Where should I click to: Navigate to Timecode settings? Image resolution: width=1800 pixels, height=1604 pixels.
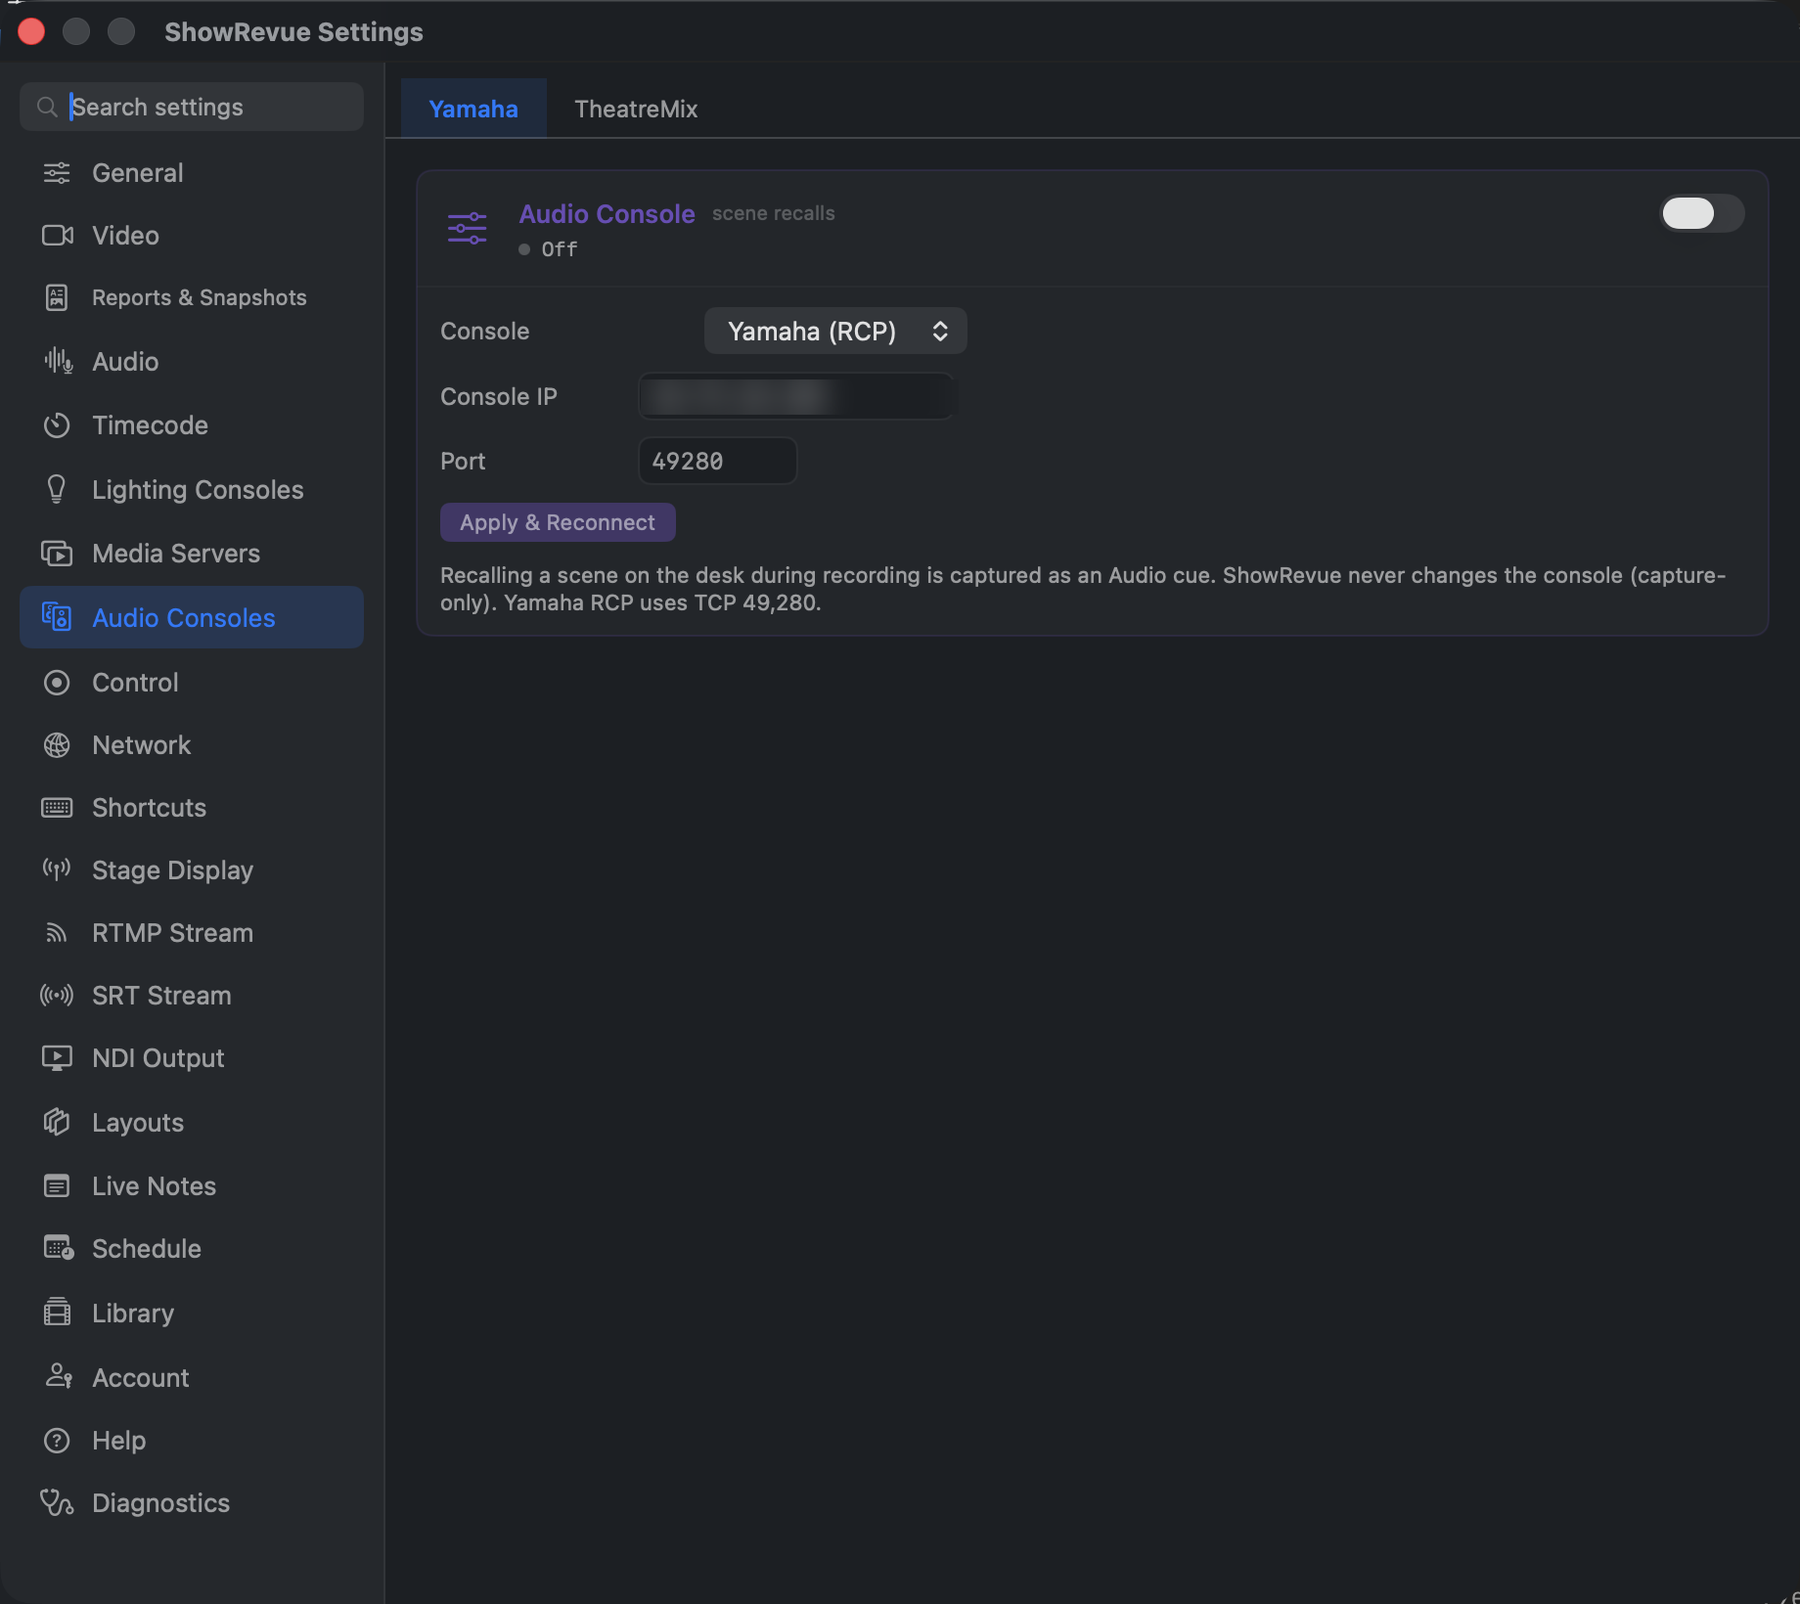191,425
